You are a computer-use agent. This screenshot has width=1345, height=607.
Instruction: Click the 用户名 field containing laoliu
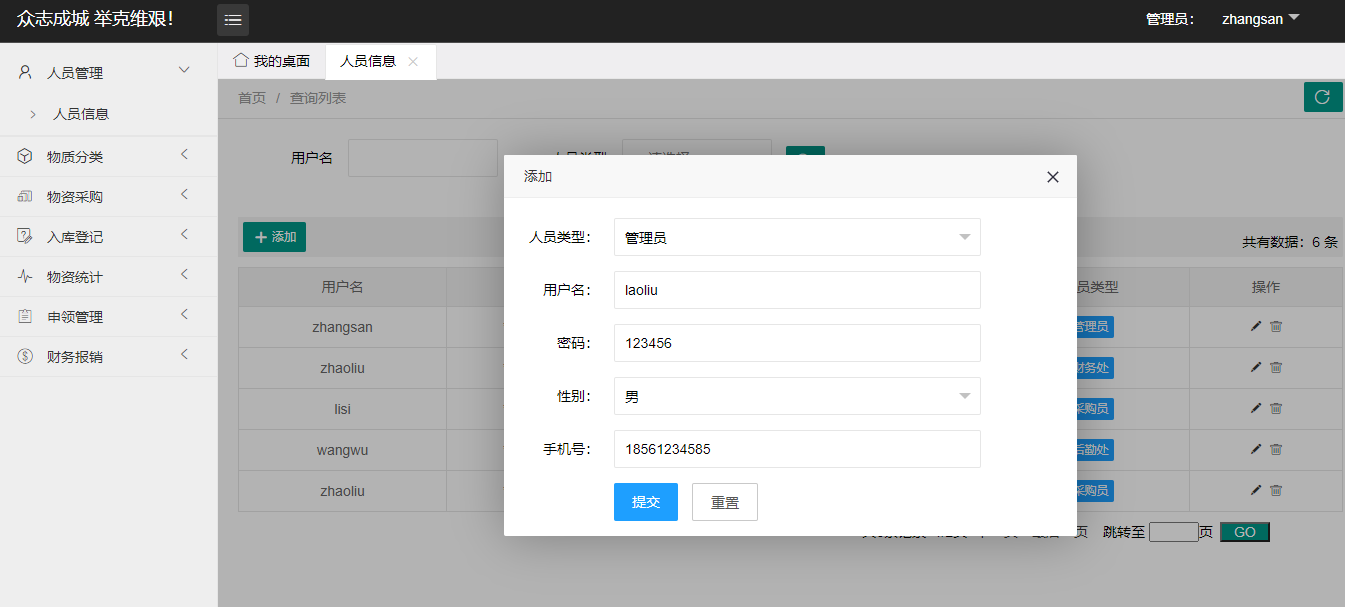(797, 290)
